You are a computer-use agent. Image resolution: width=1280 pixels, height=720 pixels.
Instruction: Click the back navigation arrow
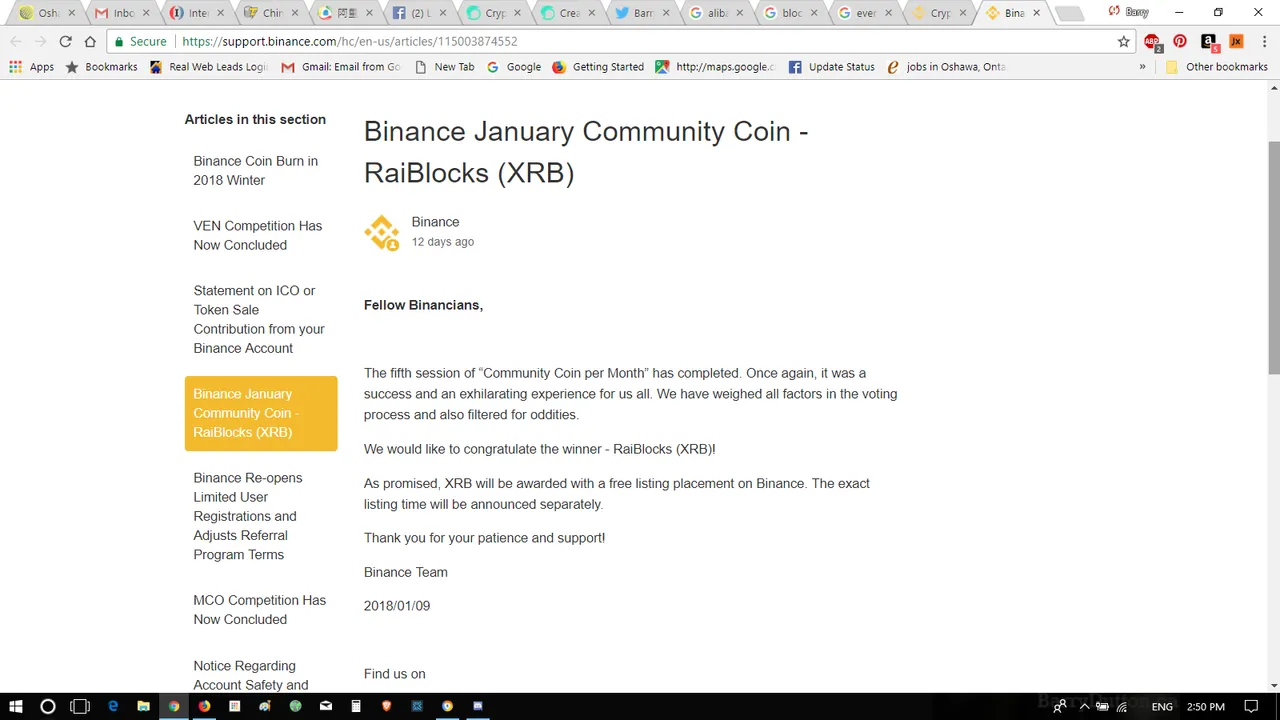pyautogui.click(x=16, y=41)
